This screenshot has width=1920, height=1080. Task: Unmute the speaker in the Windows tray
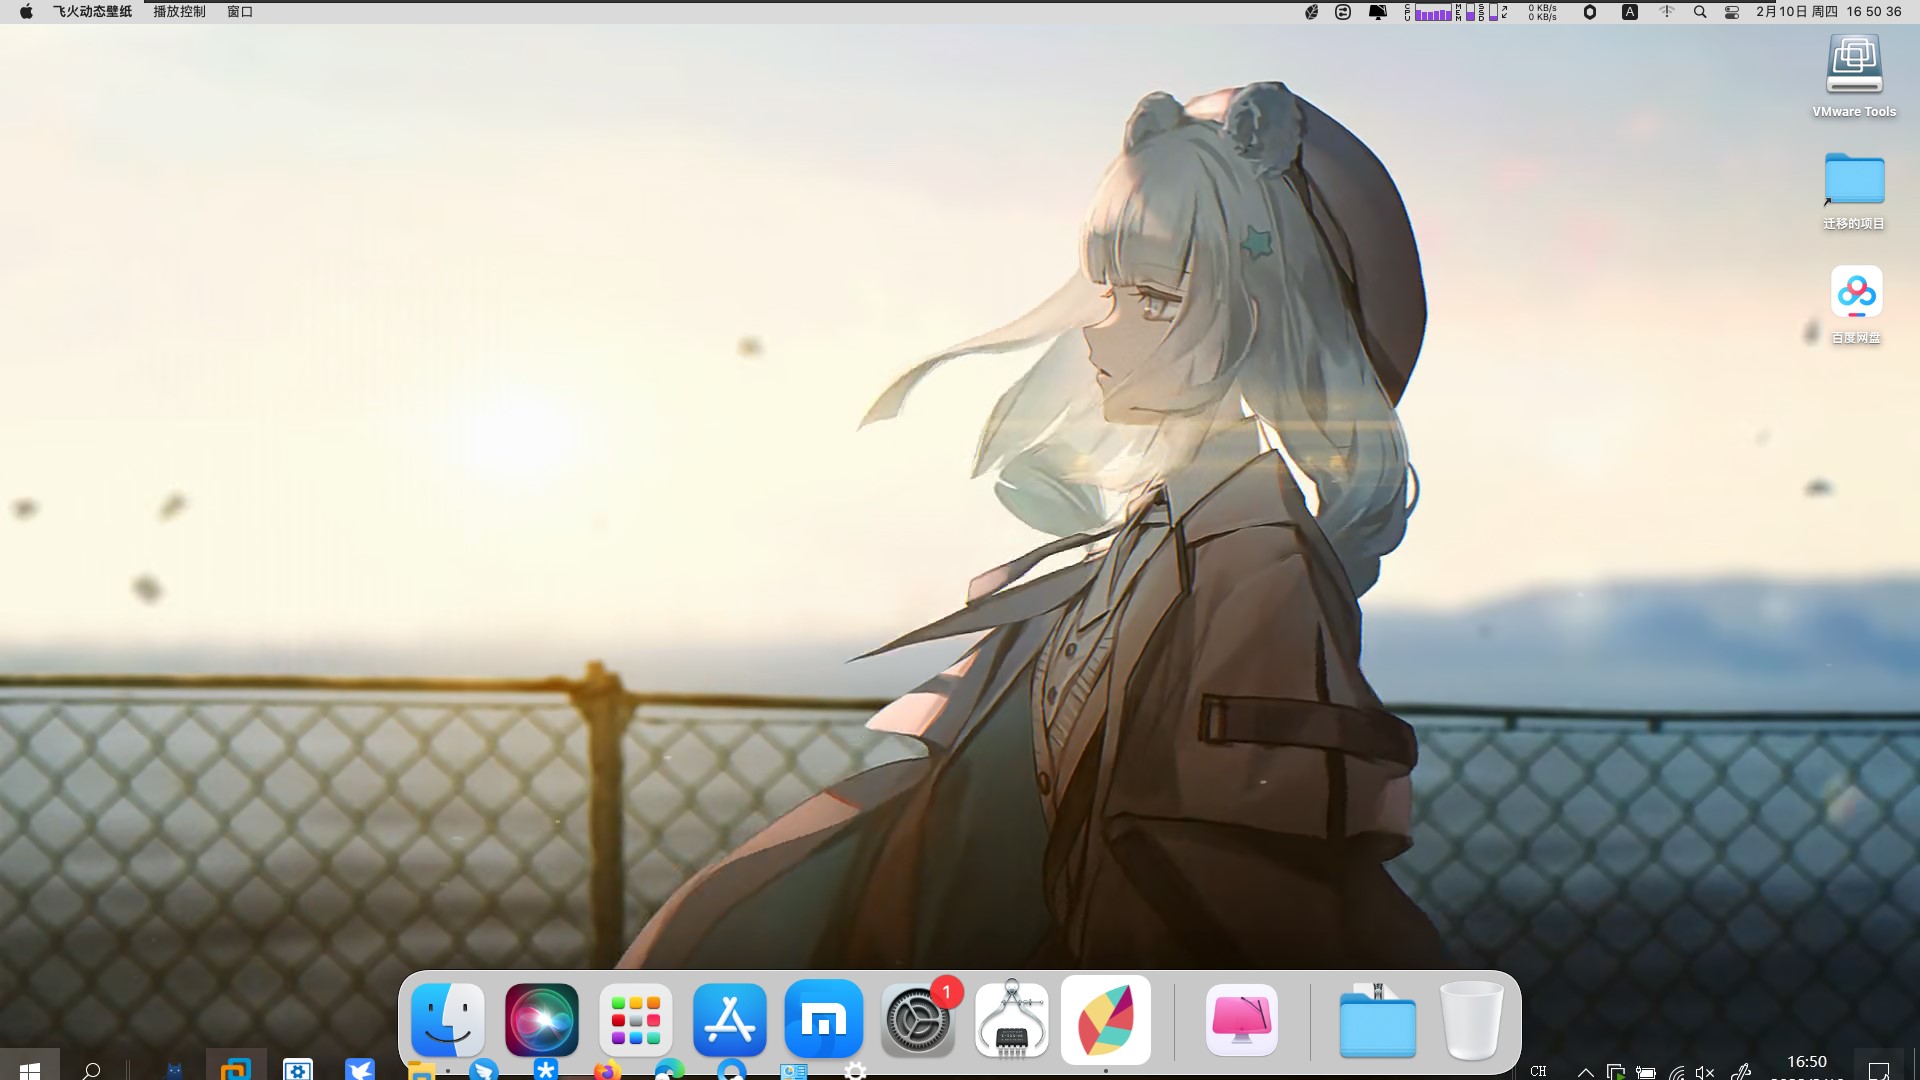click(1705, 1072)
